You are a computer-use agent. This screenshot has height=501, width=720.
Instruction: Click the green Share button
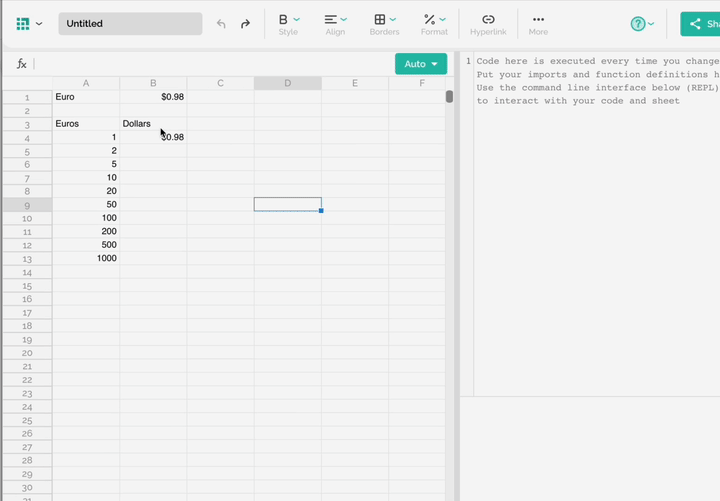(701, 24)
